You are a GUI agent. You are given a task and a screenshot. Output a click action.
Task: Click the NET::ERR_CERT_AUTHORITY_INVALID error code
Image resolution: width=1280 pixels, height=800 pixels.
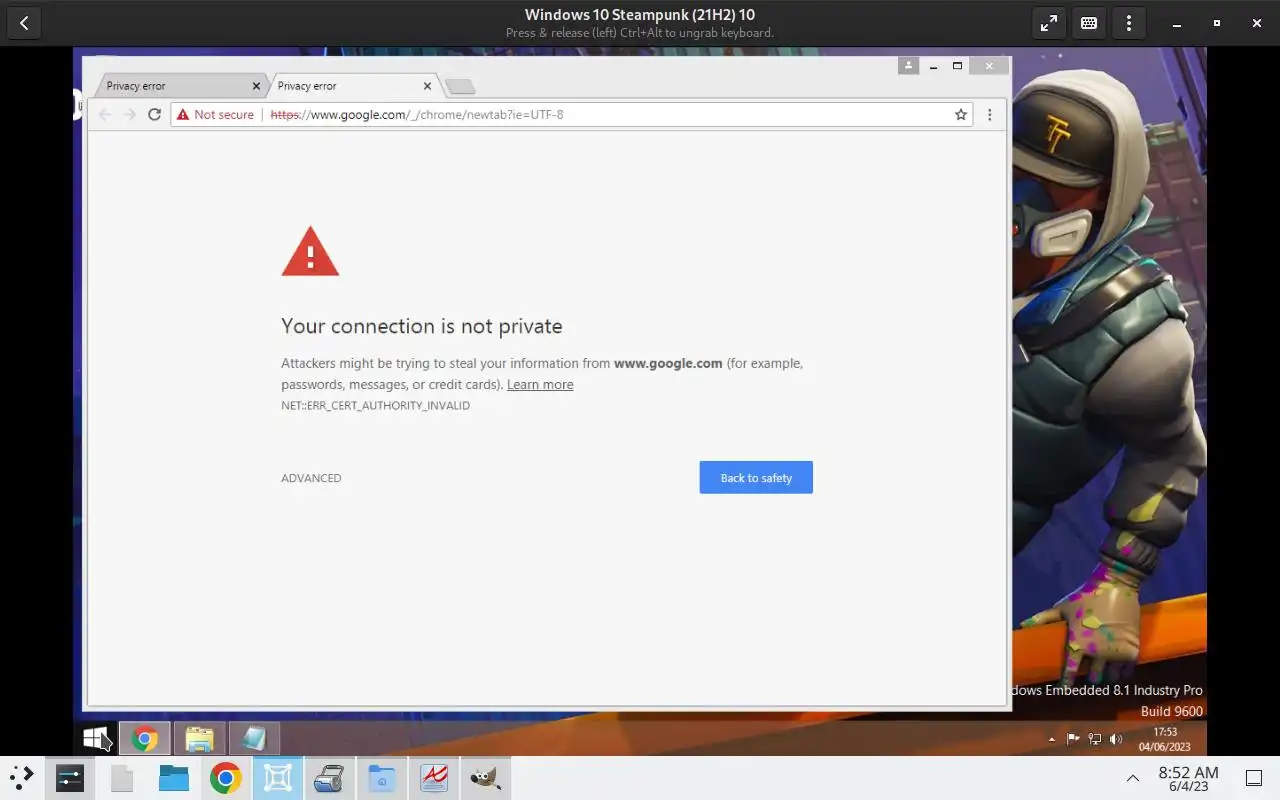coord(375,406)
